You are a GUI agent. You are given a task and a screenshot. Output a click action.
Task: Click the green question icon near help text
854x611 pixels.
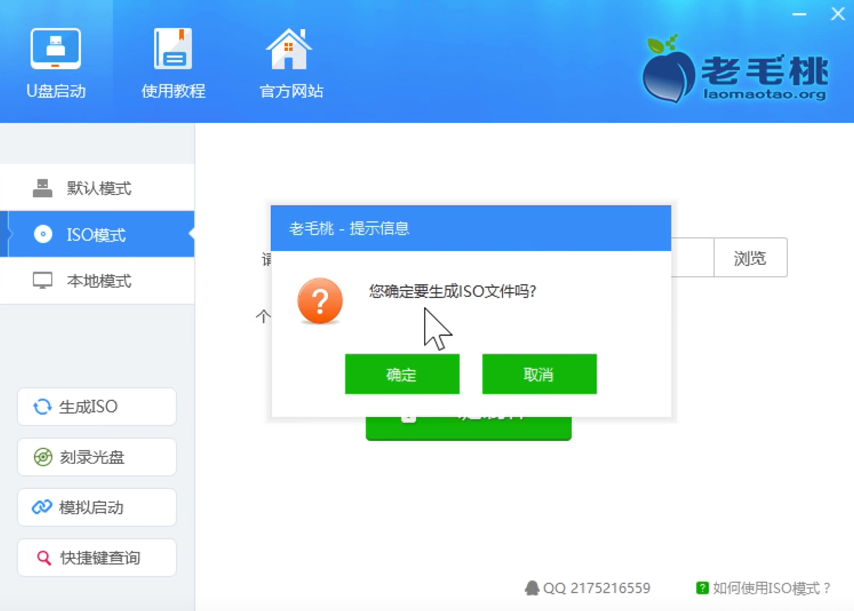(x=701, y=588)
